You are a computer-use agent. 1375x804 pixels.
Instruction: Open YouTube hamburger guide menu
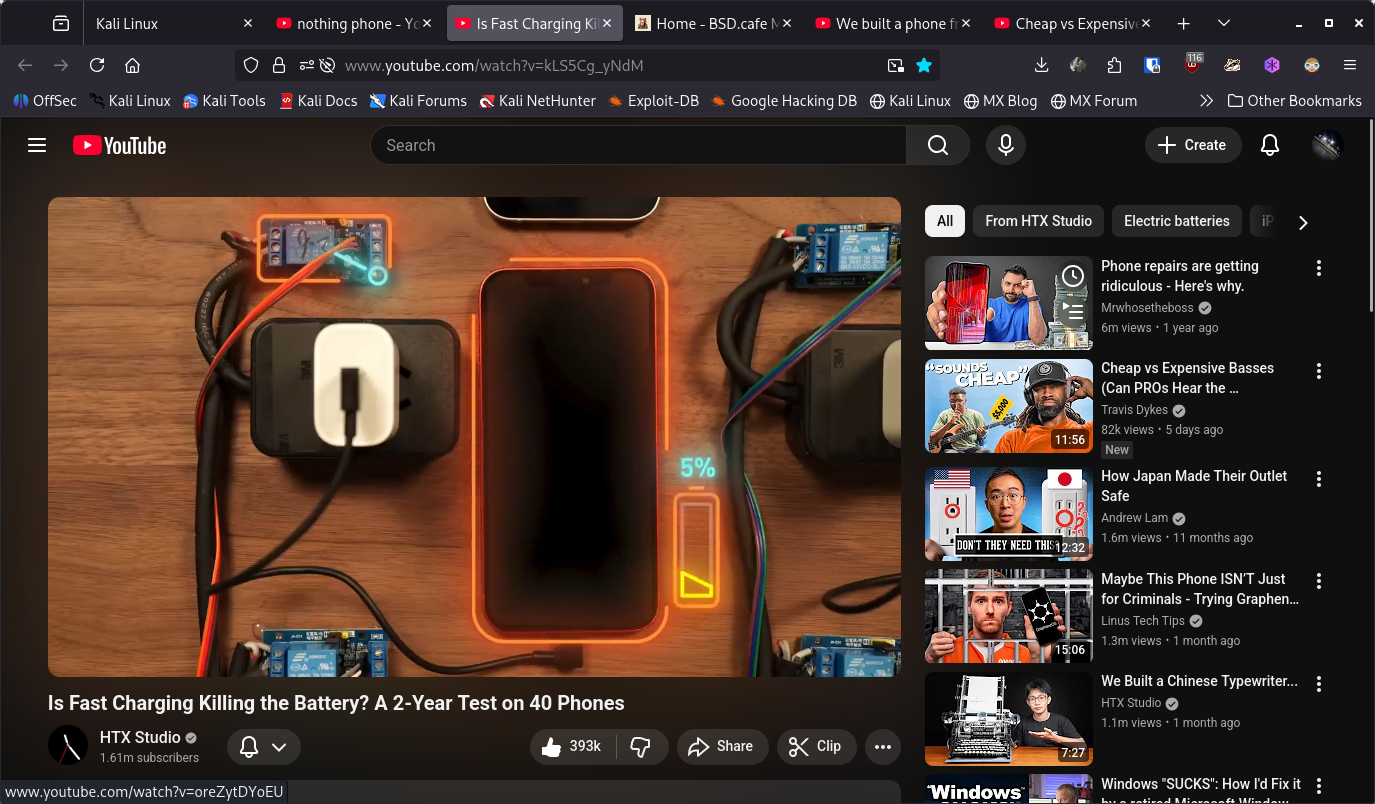(37, 146)
